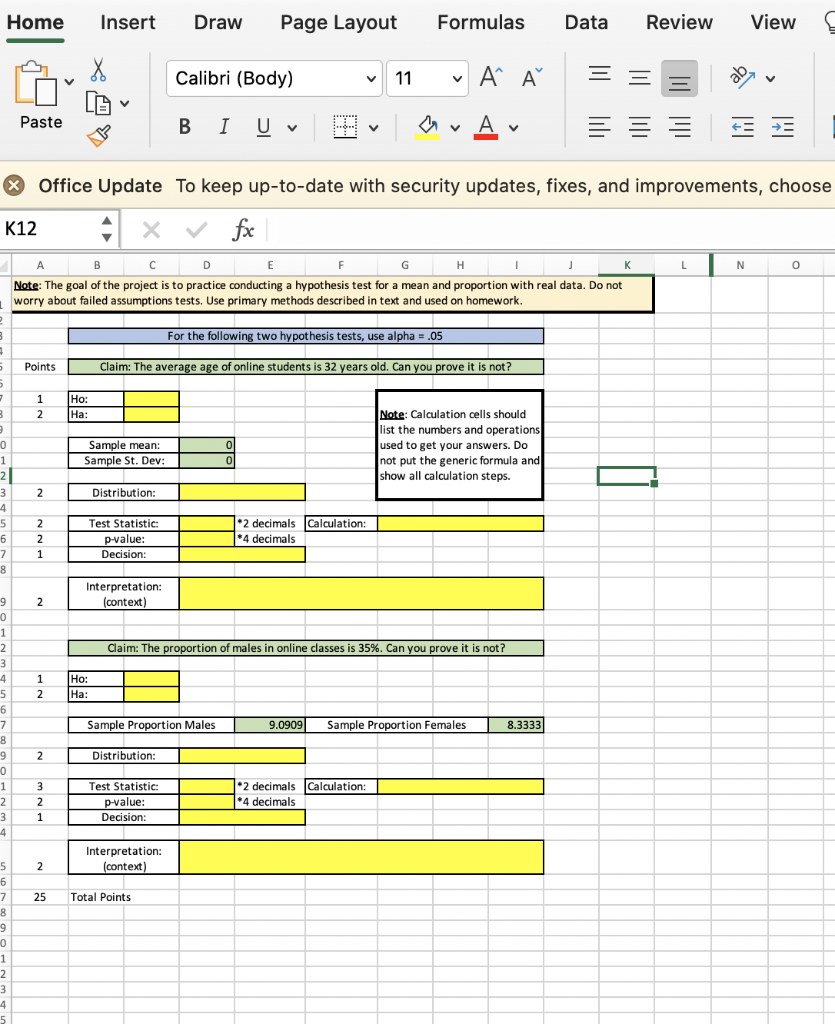The width and height of the screenshot is (835, 1024).
Task: Apply bold formatting
Action: pyautogui.click(x=184, y=127)
